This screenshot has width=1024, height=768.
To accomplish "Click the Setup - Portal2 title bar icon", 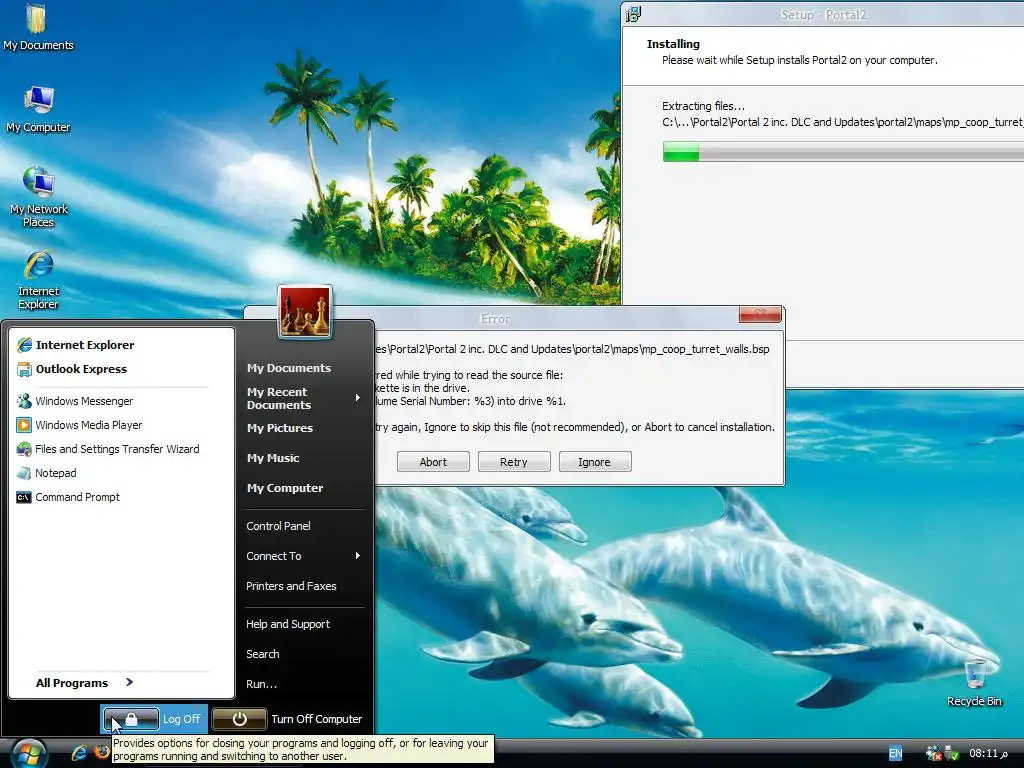I will pos(633,14).
